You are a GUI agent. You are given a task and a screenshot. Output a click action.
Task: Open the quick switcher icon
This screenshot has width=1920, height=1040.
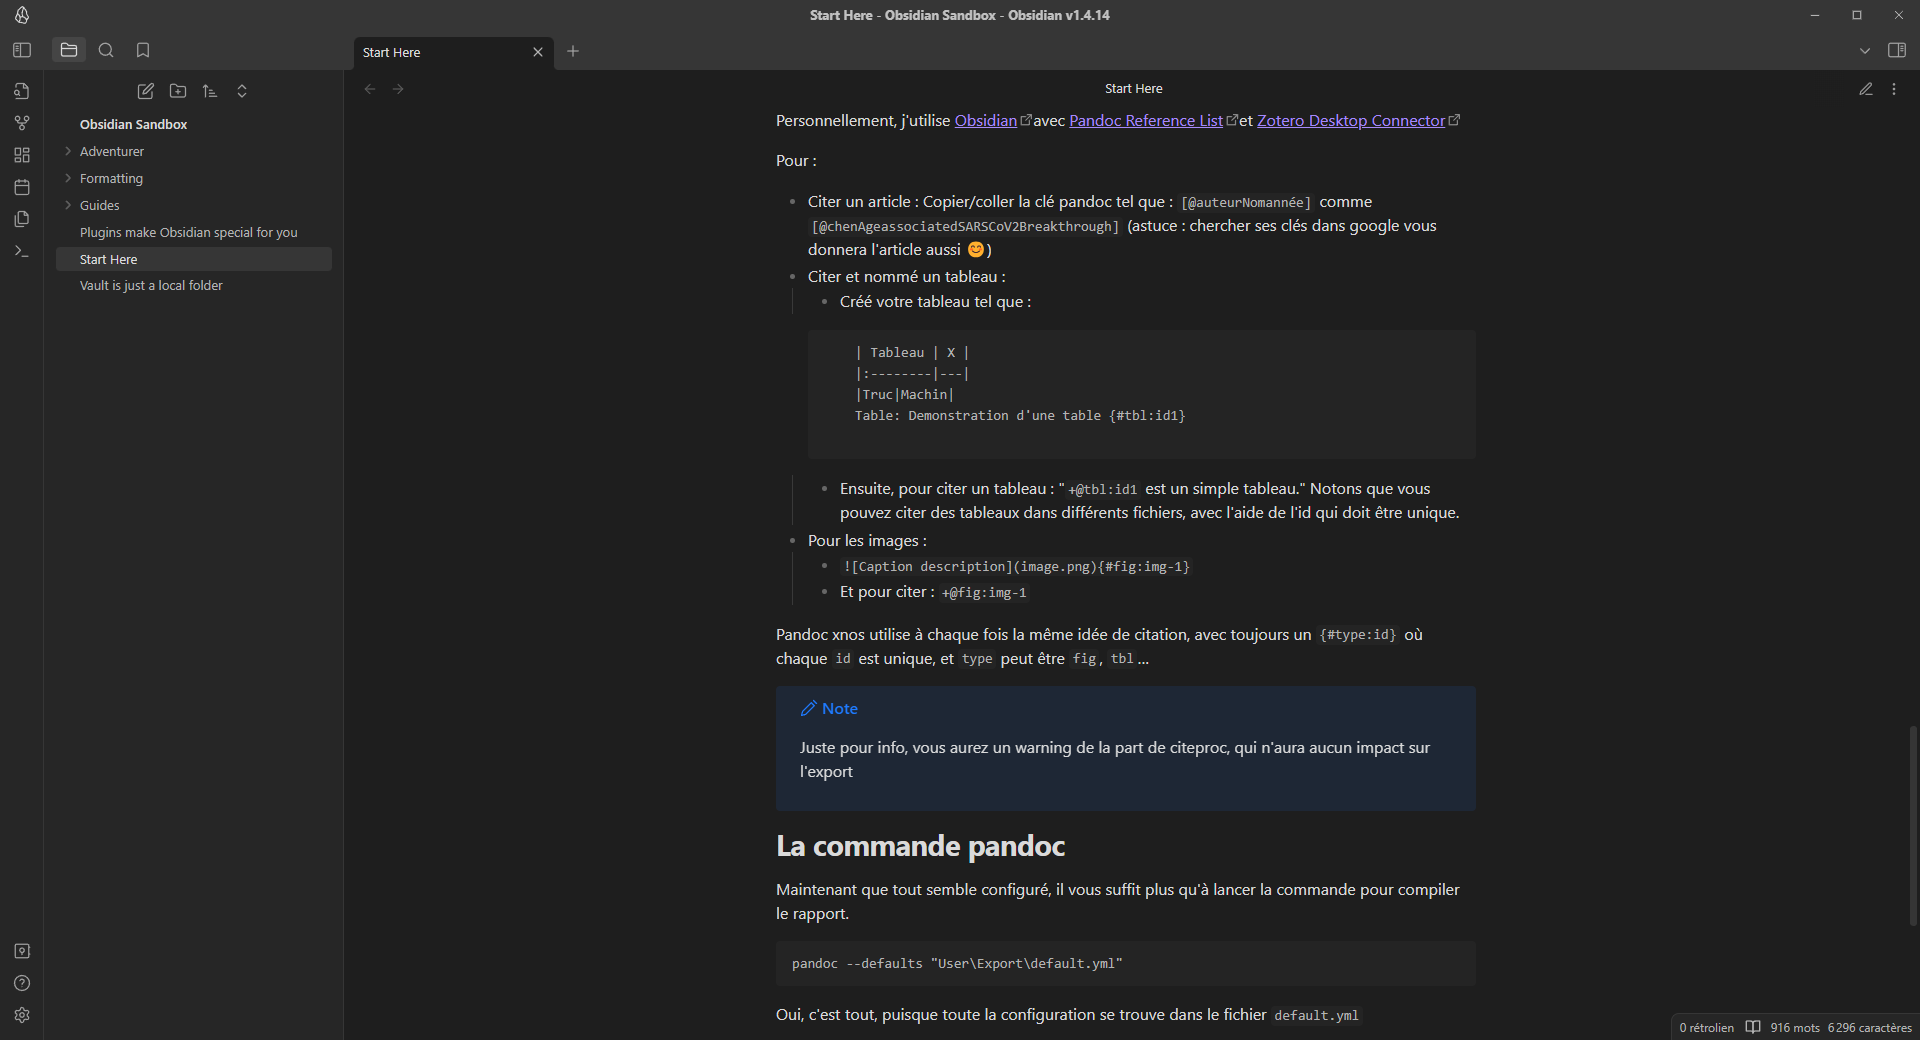tap(22, 91)
